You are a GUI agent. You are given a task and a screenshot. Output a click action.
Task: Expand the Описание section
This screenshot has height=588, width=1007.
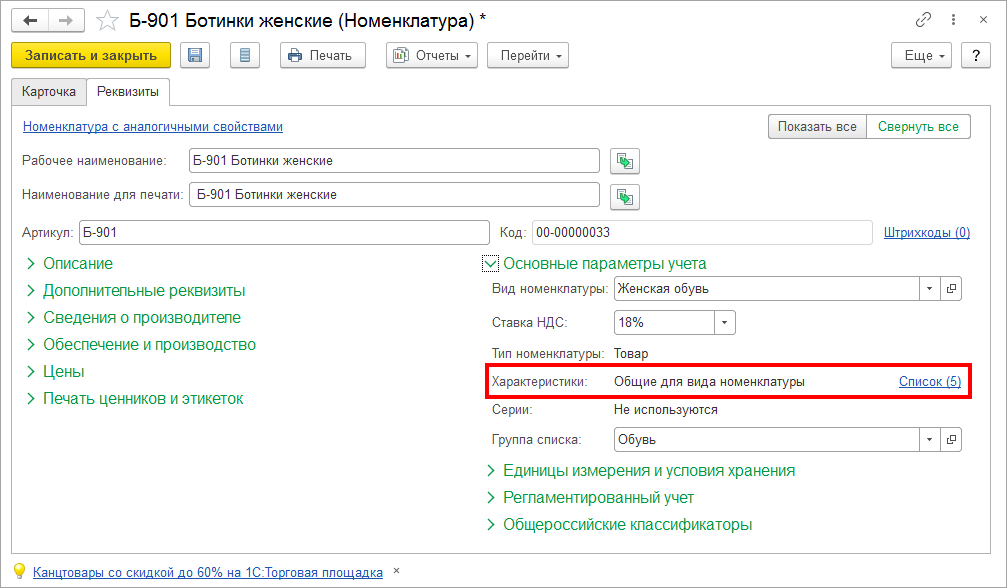[x=78, y=264]
